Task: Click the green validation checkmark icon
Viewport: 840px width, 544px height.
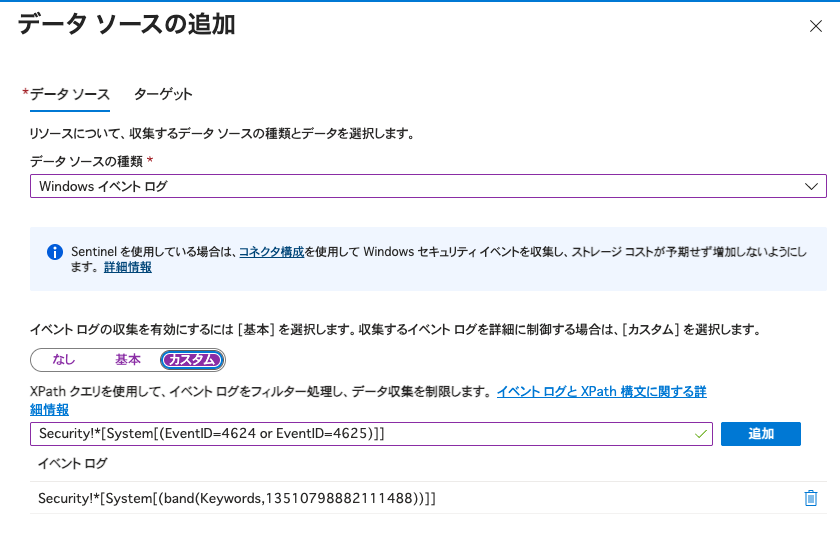Action: click(701, 434)
